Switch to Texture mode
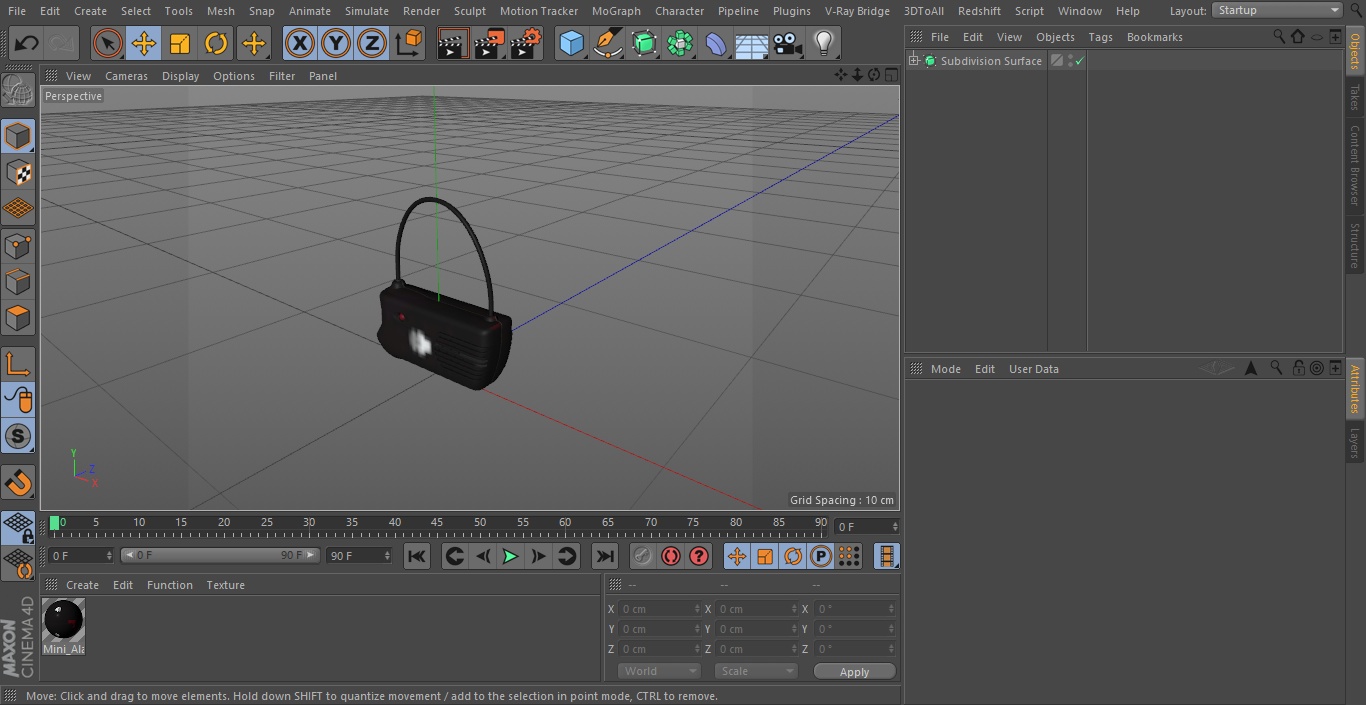Viewport: 1366px width, 705px height. (18, 172)
